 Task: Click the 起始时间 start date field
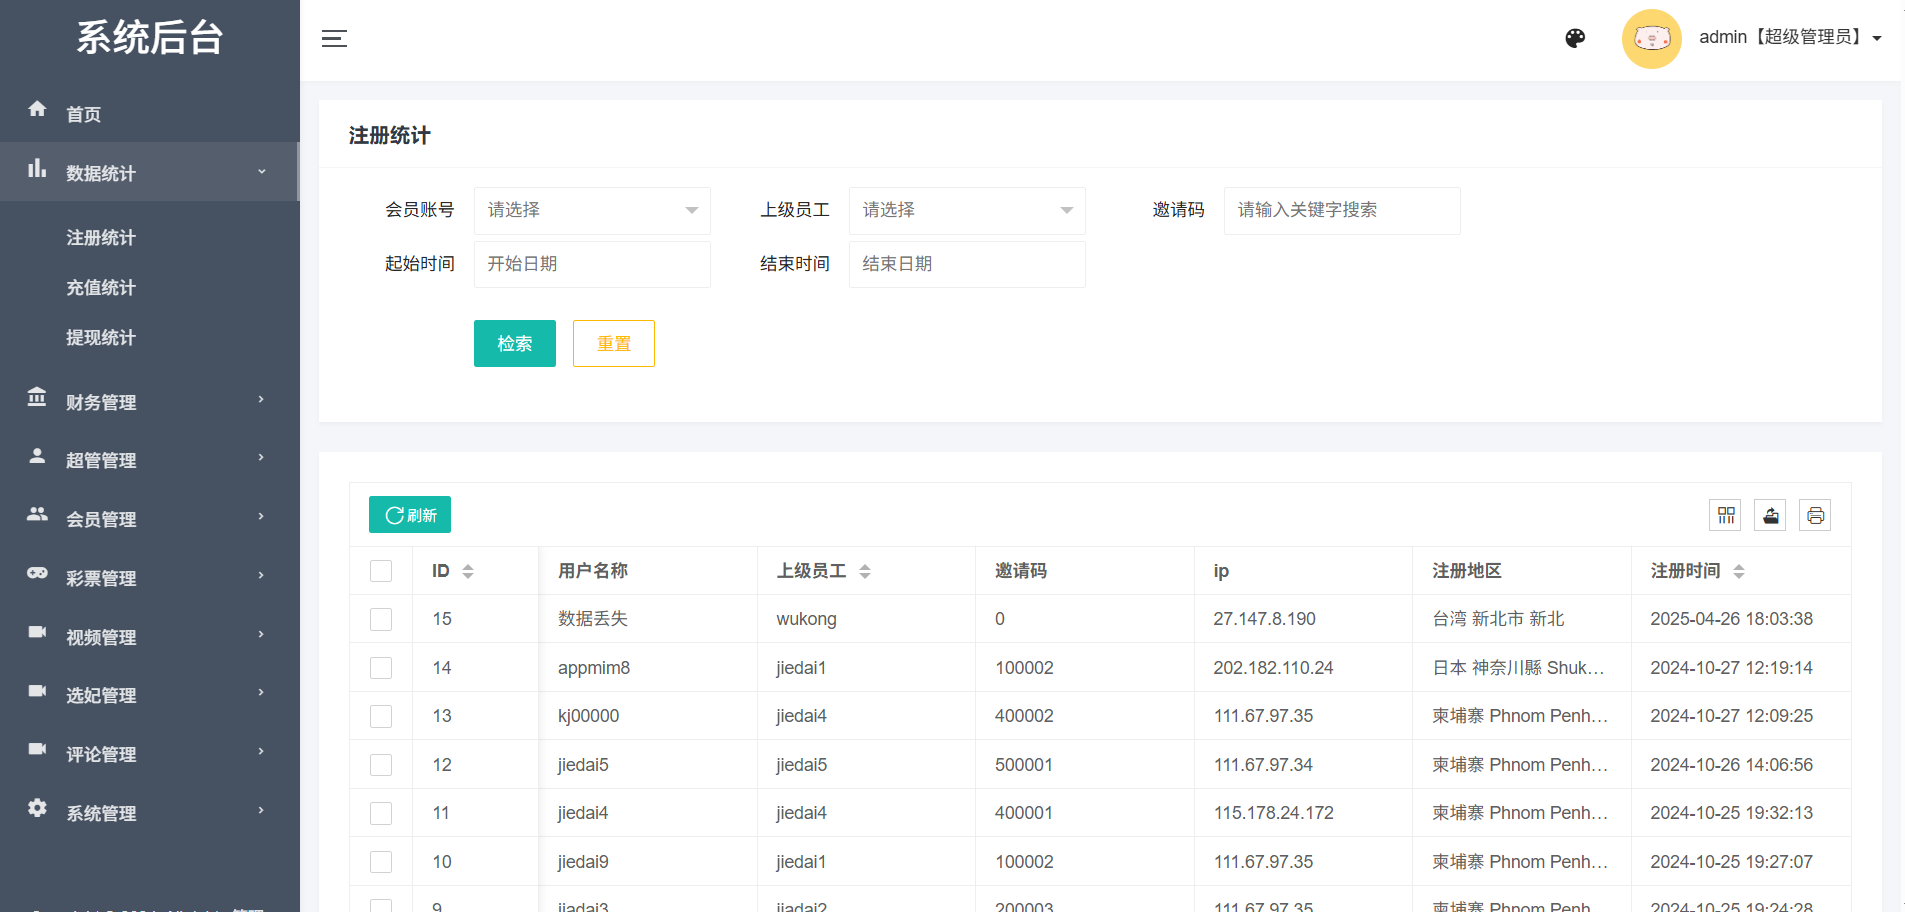[592, 264]
